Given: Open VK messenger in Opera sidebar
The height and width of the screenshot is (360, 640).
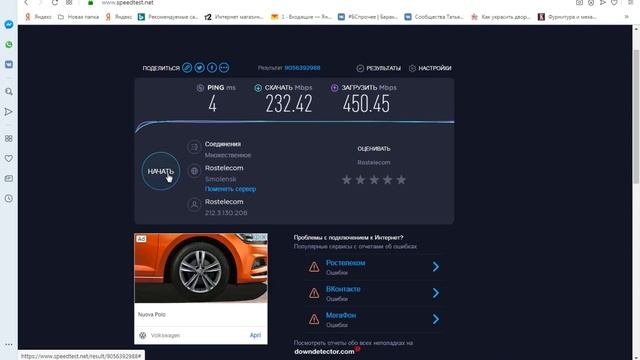Looking at the screenshot, I should click(x=9, y=64).
